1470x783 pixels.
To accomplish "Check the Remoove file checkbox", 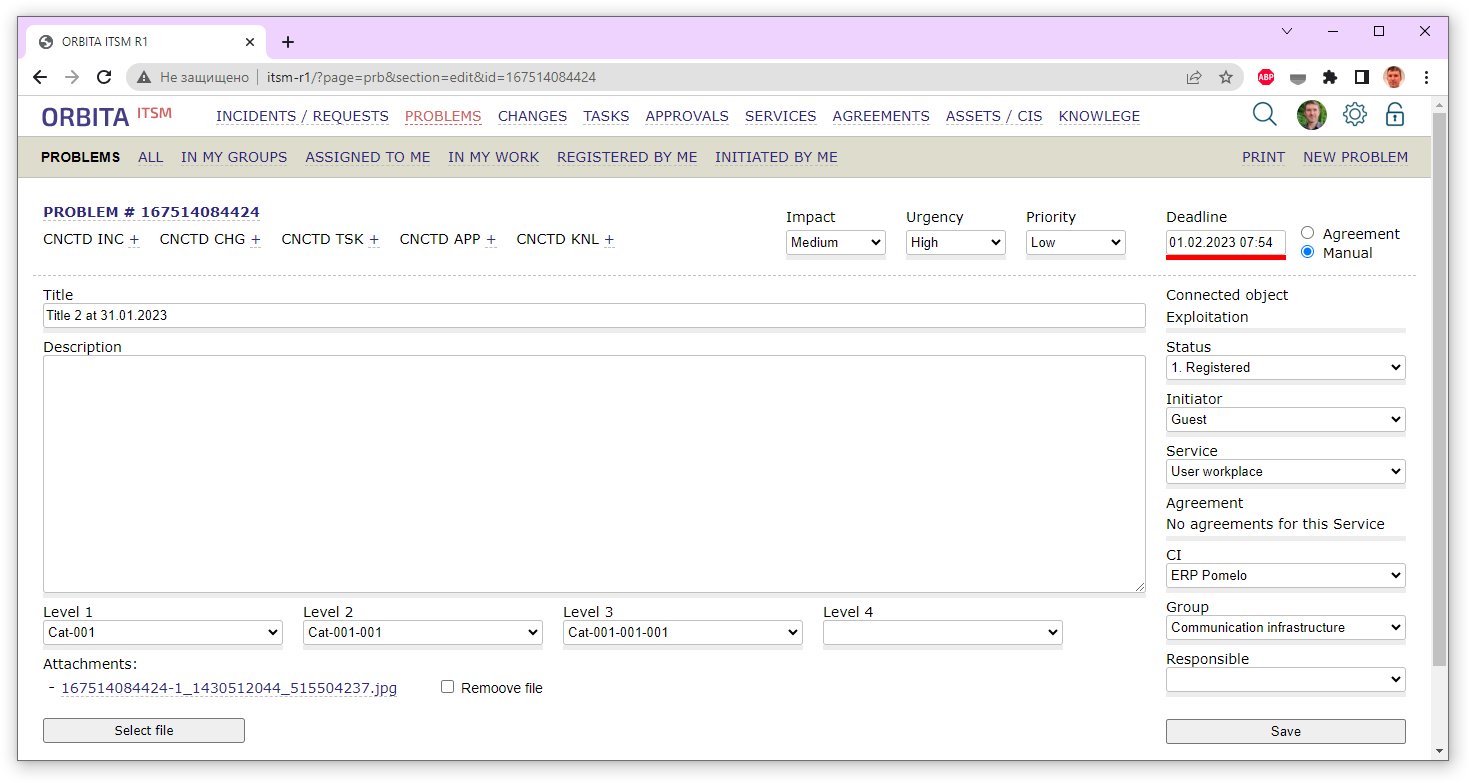I will pos(448,687).
